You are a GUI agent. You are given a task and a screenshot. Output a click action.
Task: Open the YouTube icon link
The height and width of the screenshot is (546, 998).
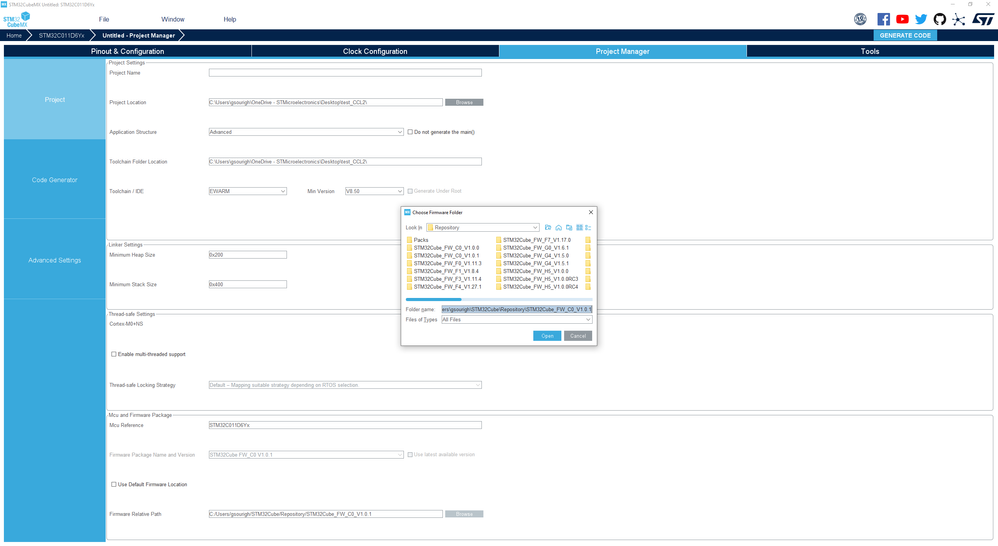click(x=902, y=19)
